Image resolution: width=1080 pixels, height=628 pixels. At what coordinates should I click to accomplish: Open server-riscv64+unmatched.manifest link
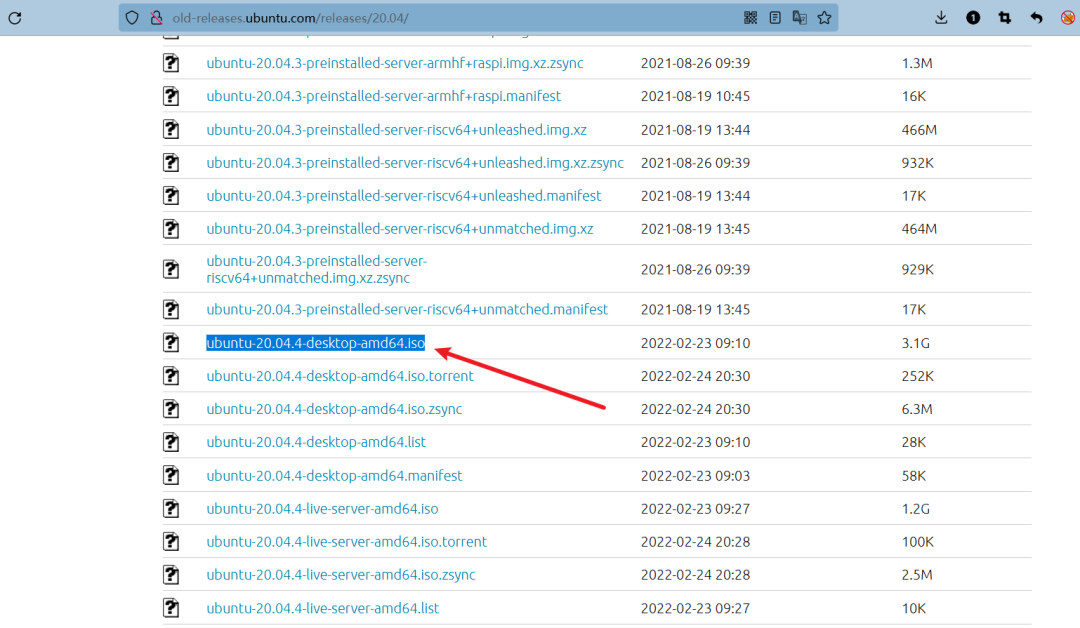406,309
